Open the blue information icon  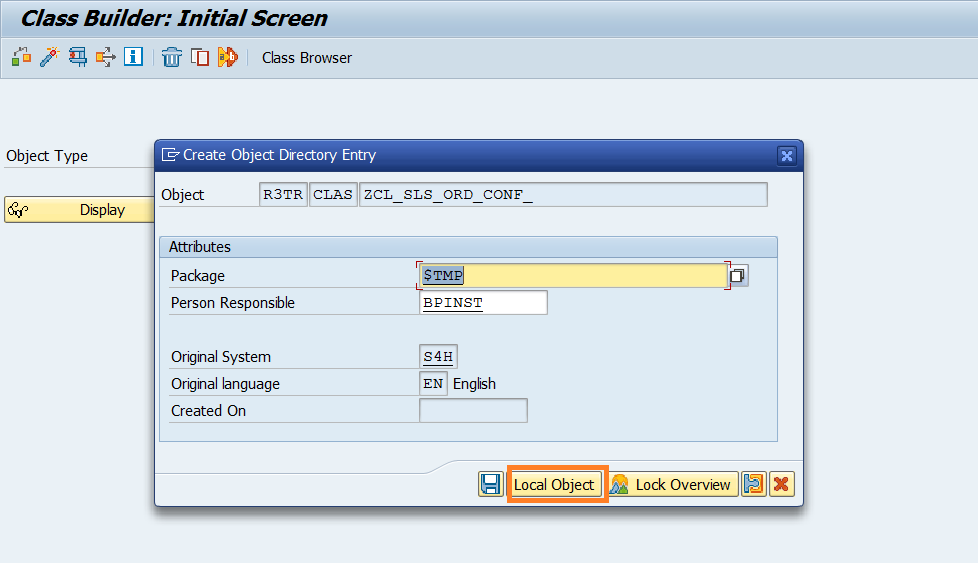coord(133,57)
